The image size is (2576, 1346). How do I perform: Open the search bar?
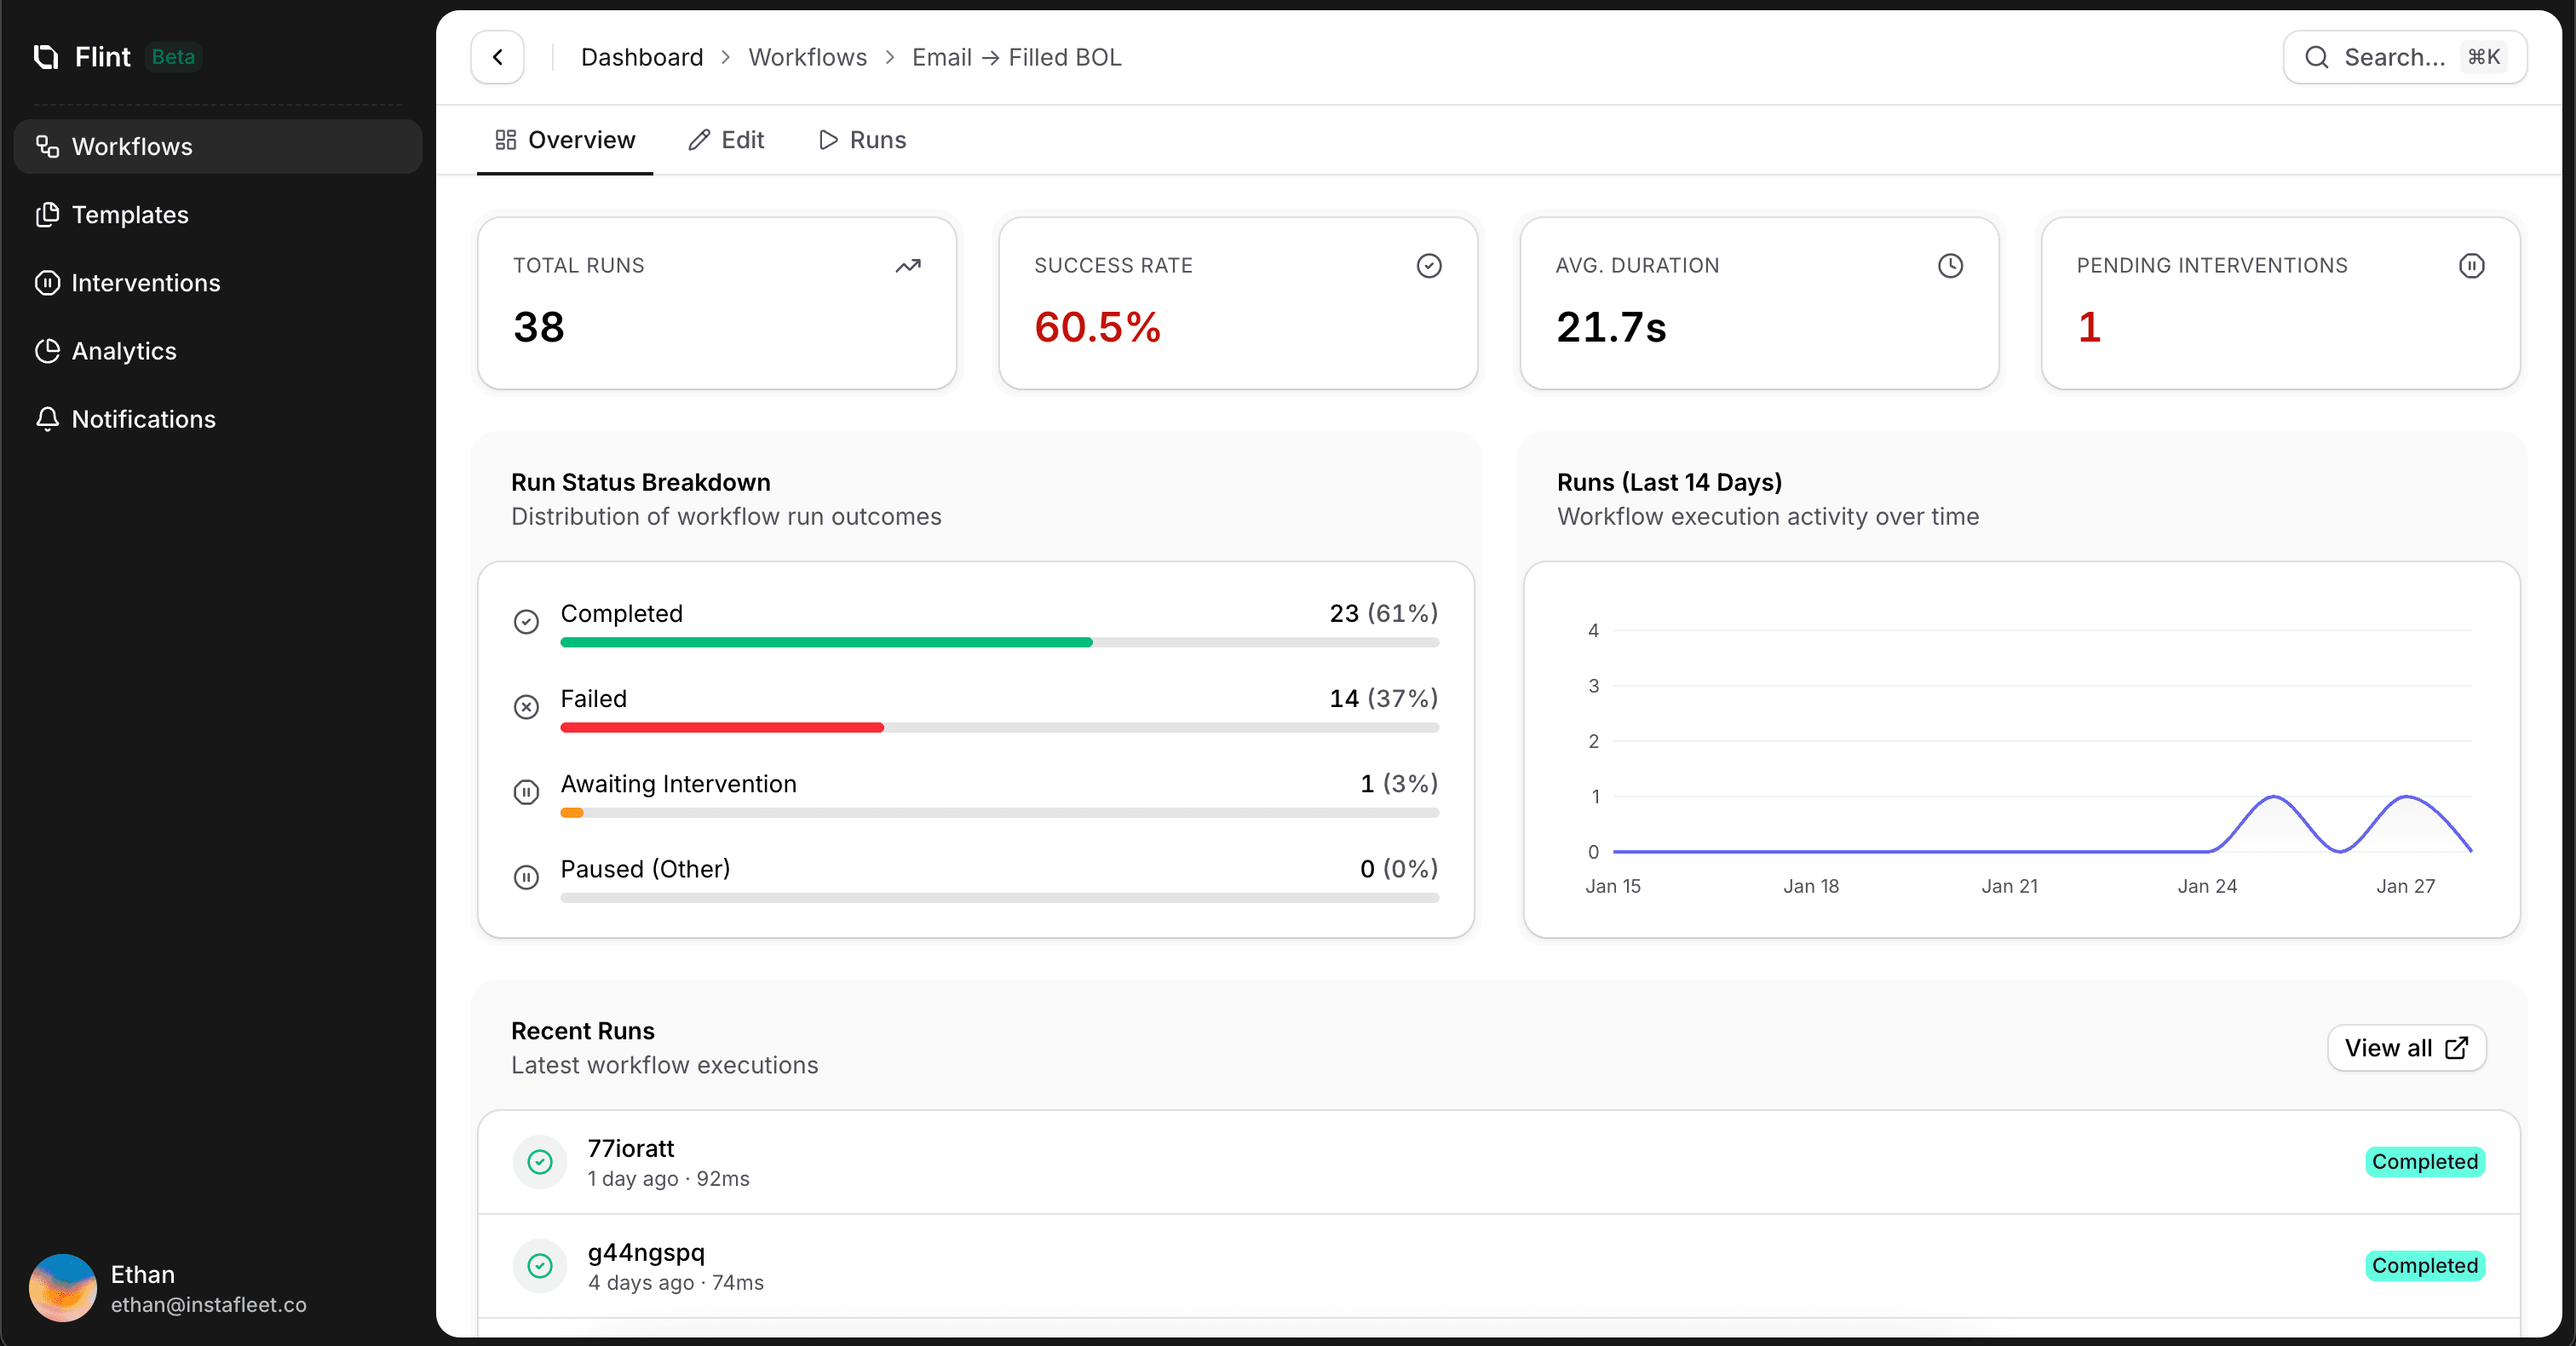[2405, 57]
